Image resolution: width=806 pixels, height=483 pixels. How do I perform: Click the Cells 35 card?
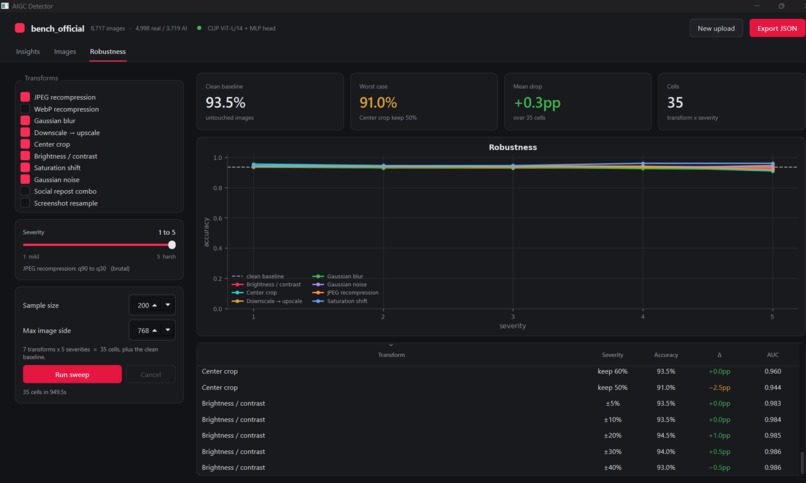[x=731, y=101]
